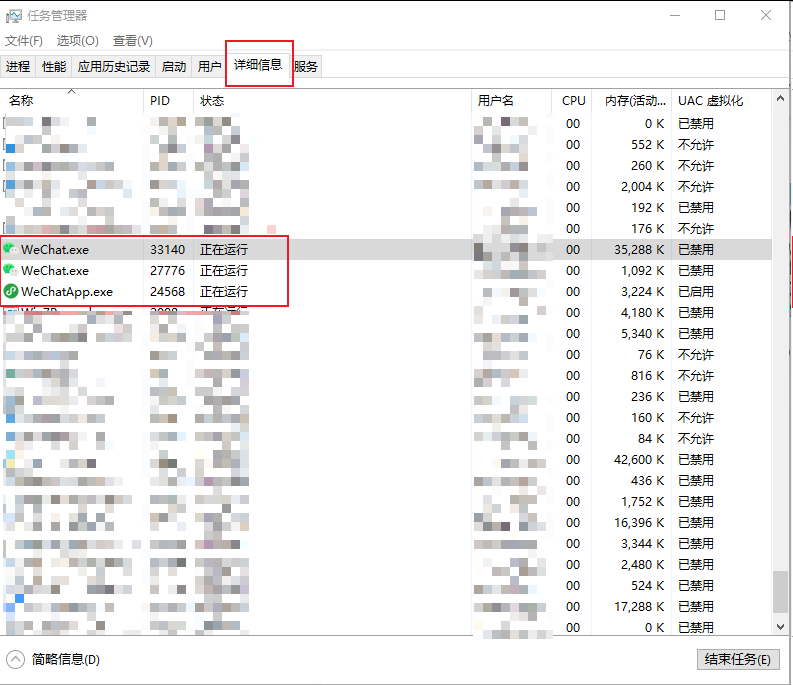Switch to the 性能 tab
Image resolution: width=793 pixels, height=685 pixels.
[x=54, y=66]
